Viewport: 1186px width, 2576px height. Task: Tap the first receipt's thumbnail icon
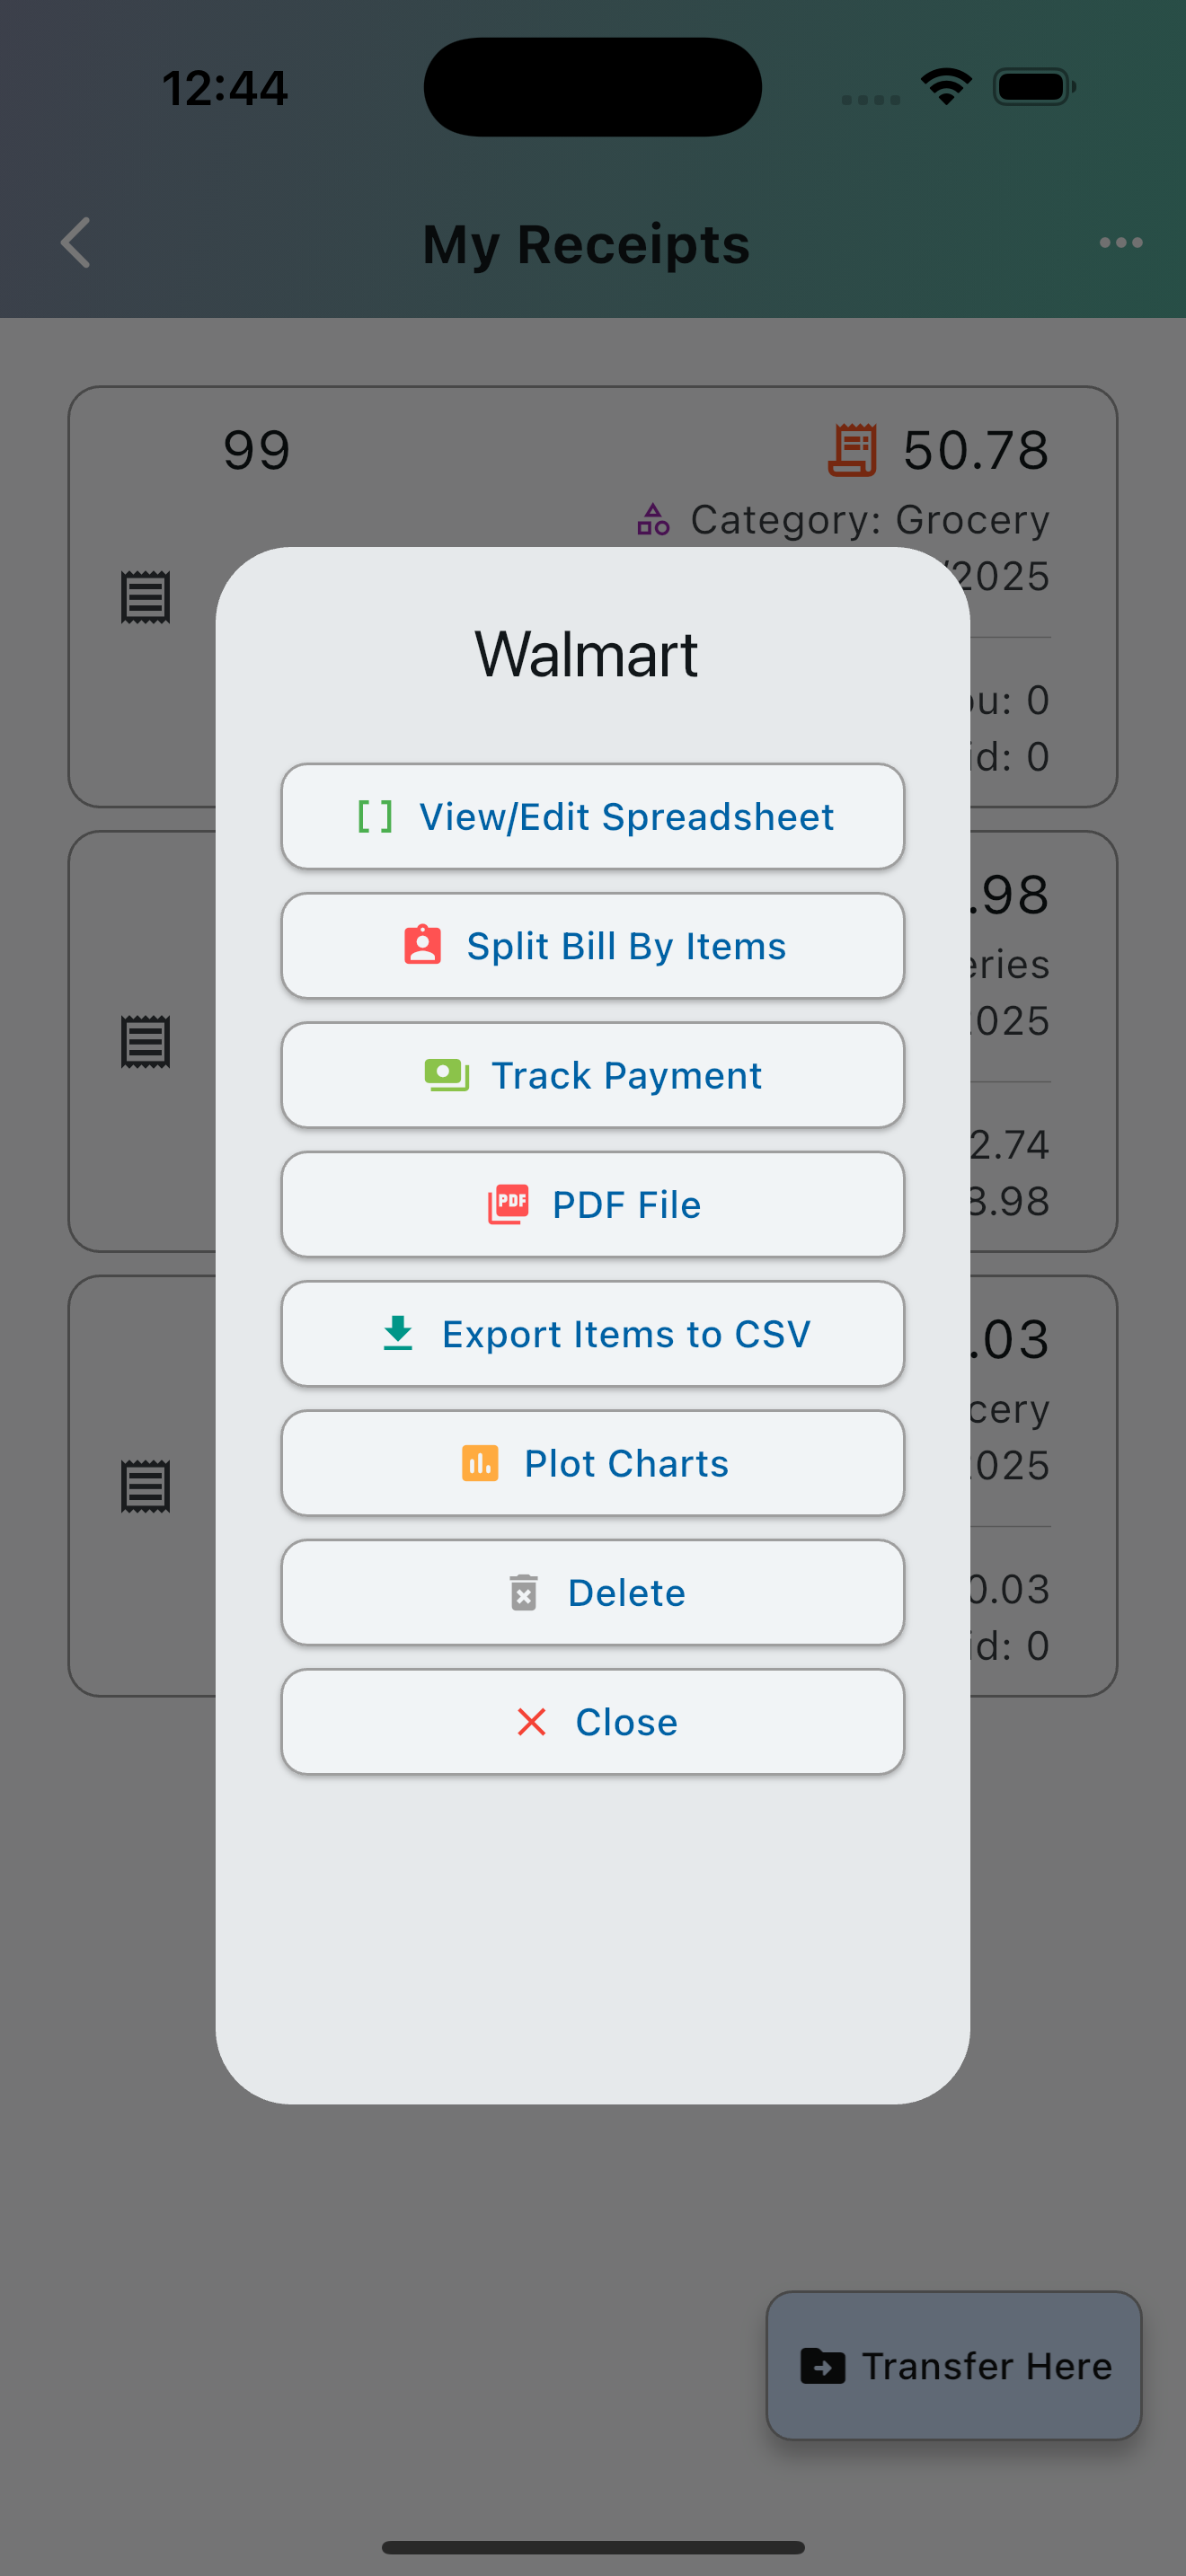tap(146, 597)
